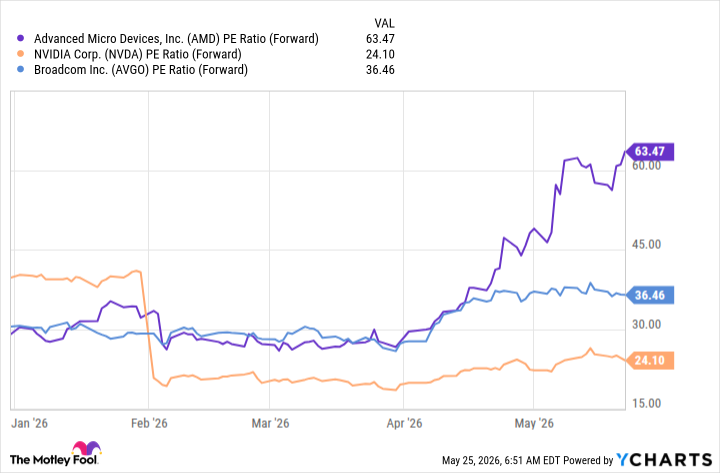Click the Jan '26 x-axis label

pyautogui.click(x=29, y=423)
